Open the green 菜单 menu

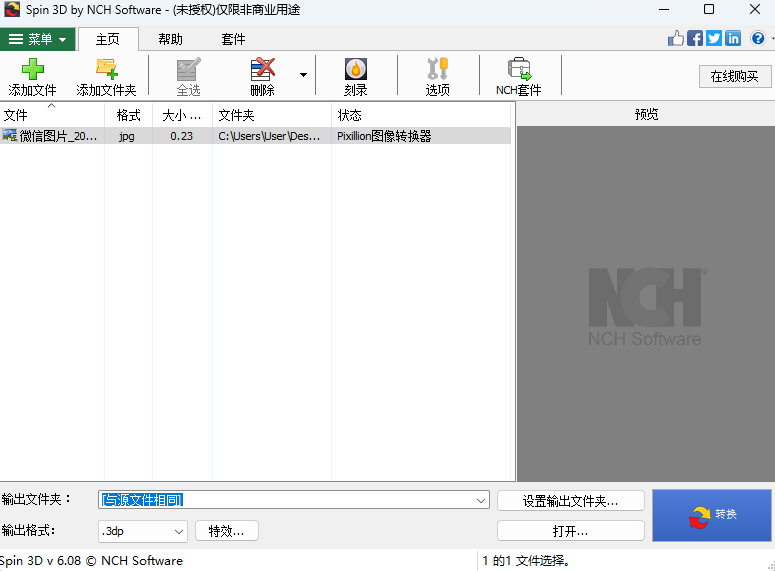click(38, 39)
